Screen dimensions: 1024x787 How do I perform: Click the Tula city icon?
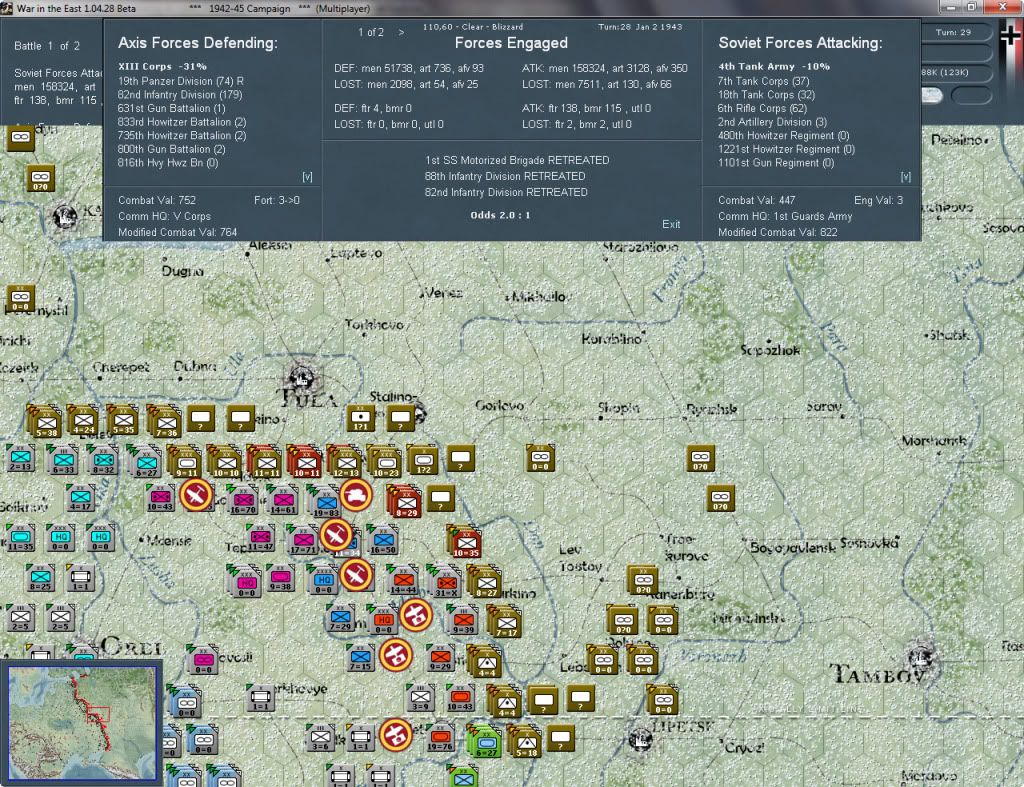pyautogui.click(x=301, y=377)
